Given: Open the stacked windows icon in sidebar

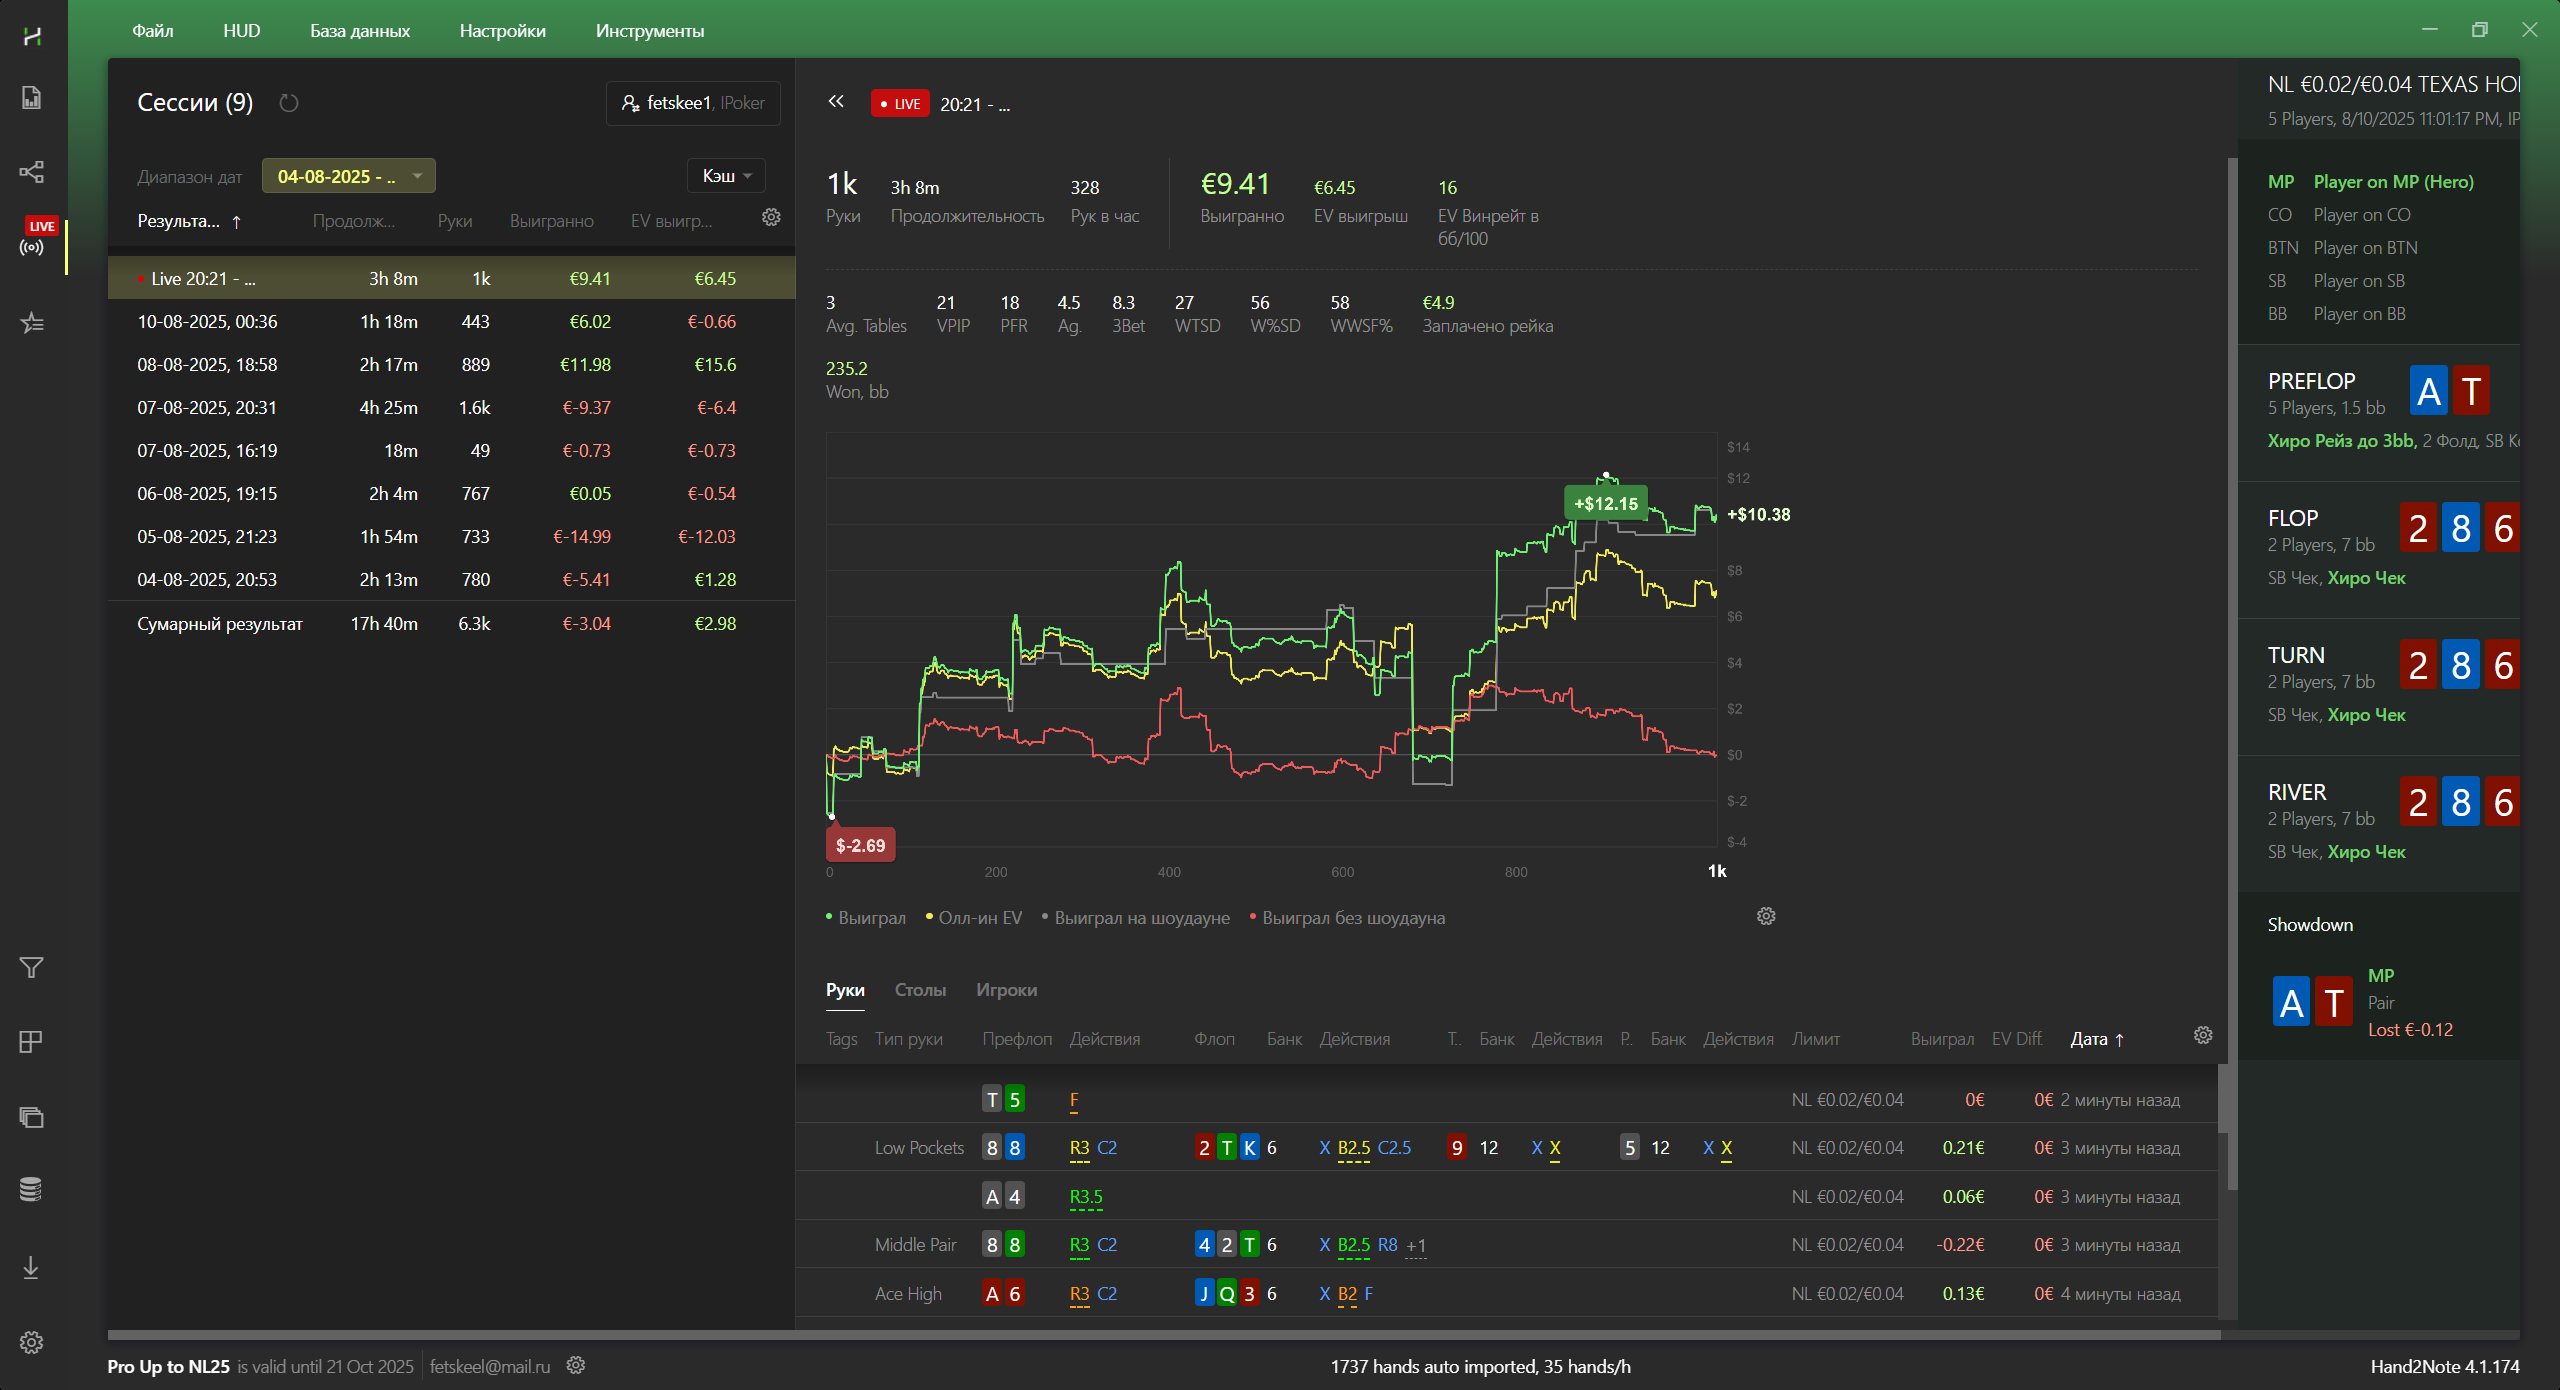Looking at the screenshot, I should 32,1117.
